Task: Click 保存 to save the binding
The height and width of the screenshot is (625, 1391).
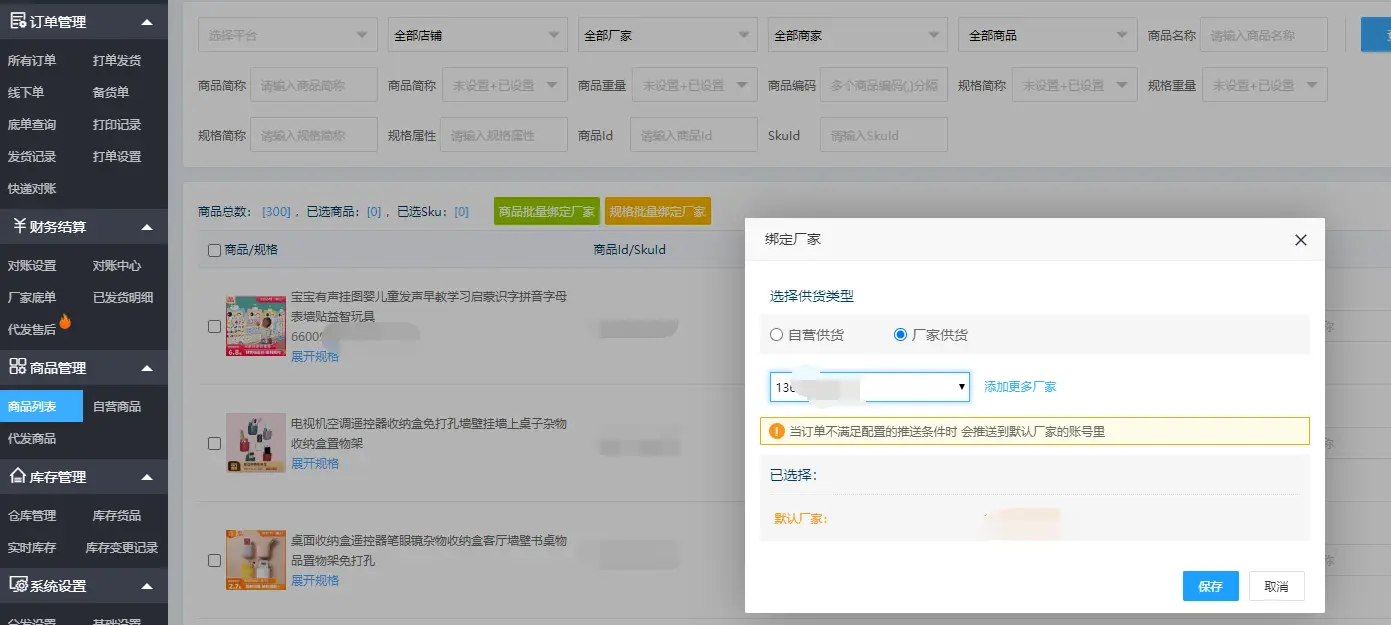Action: tap(1210, 586)
